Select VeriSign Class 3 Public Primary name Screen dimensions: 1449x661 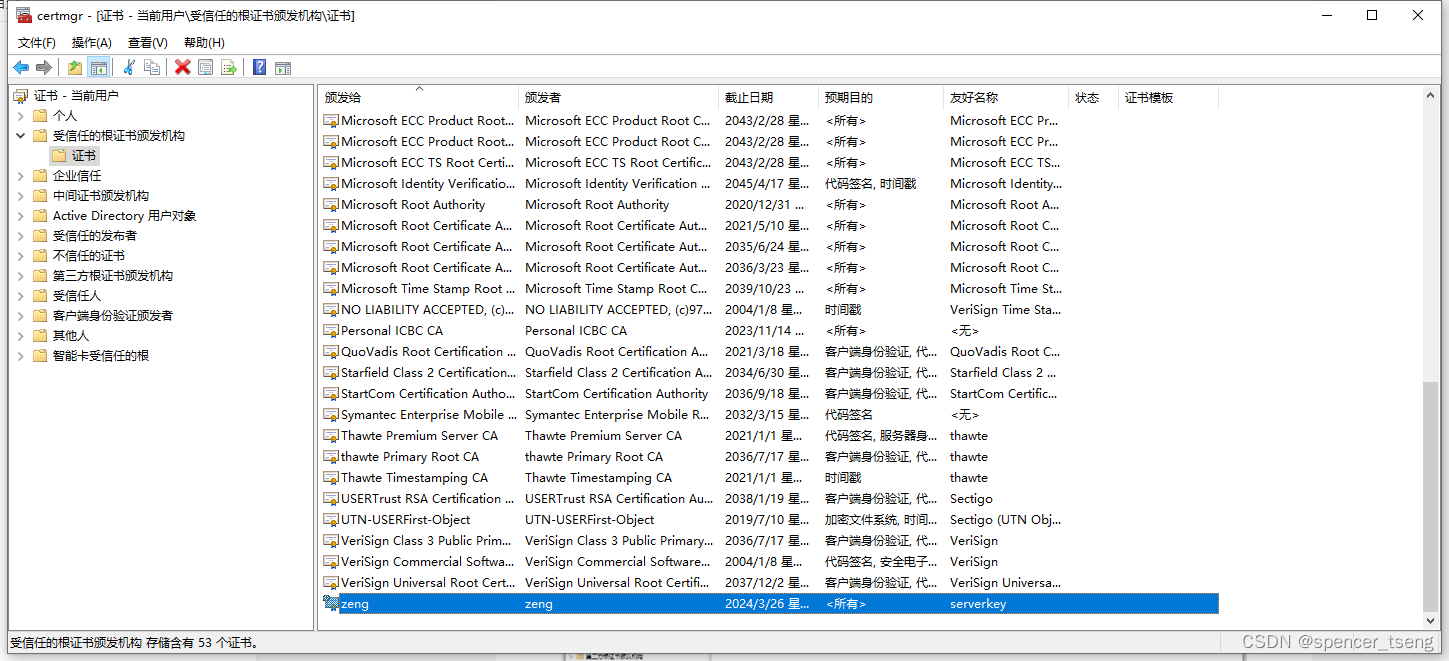tap(427, 541)
